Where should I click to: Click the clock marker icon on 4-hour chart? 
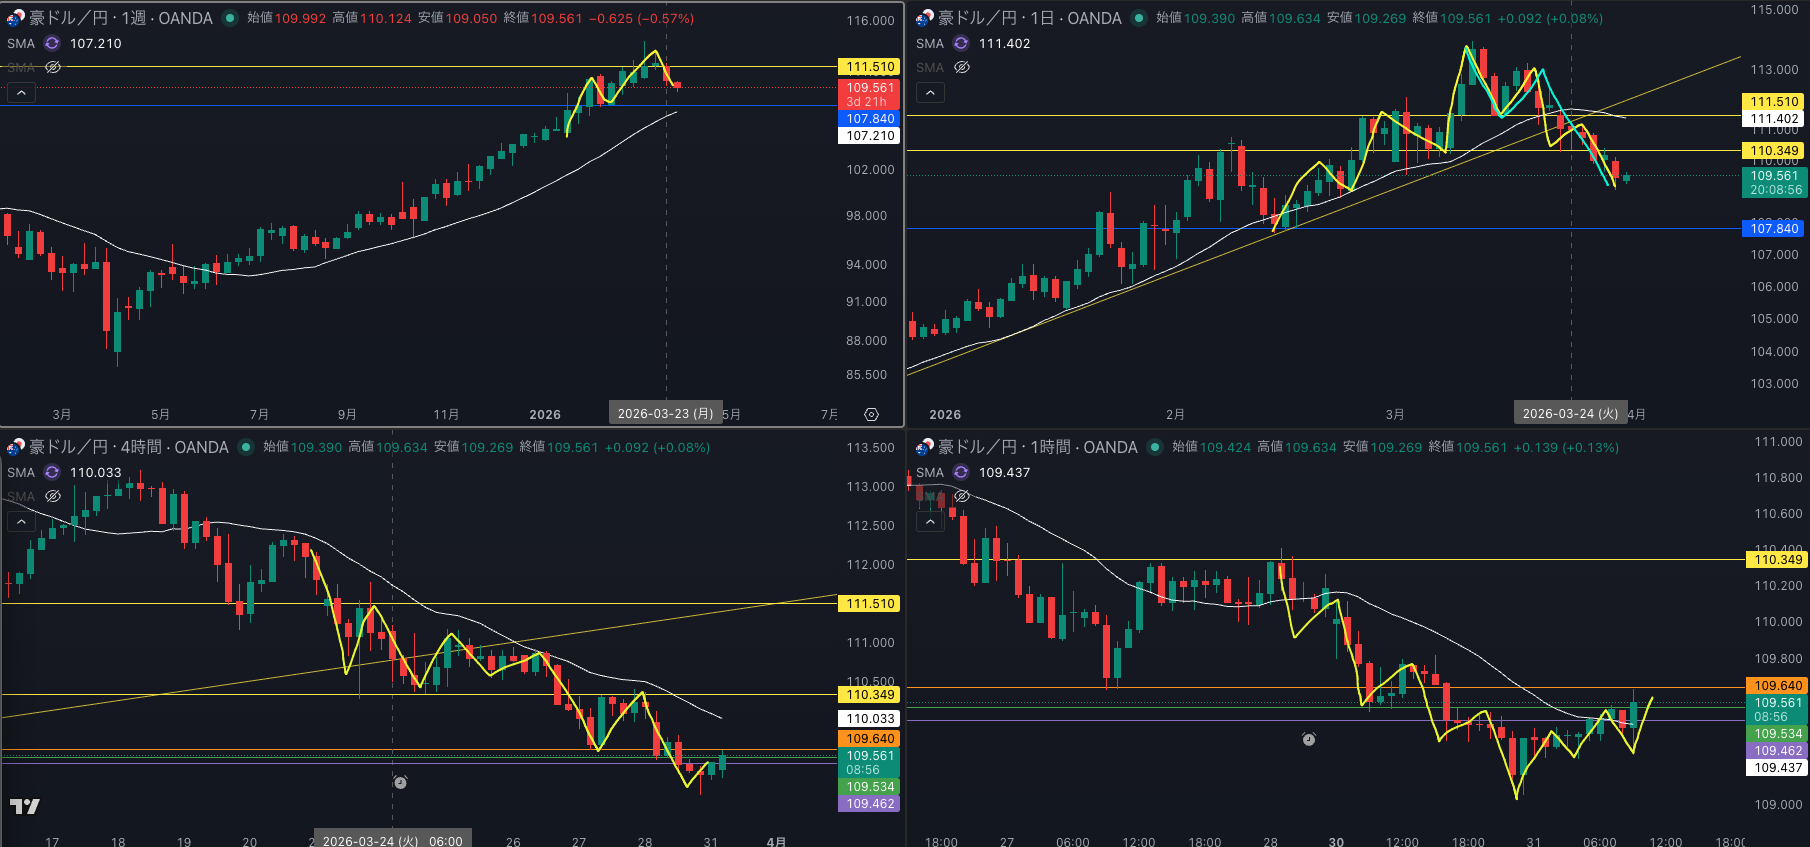[x=400, y=782]
